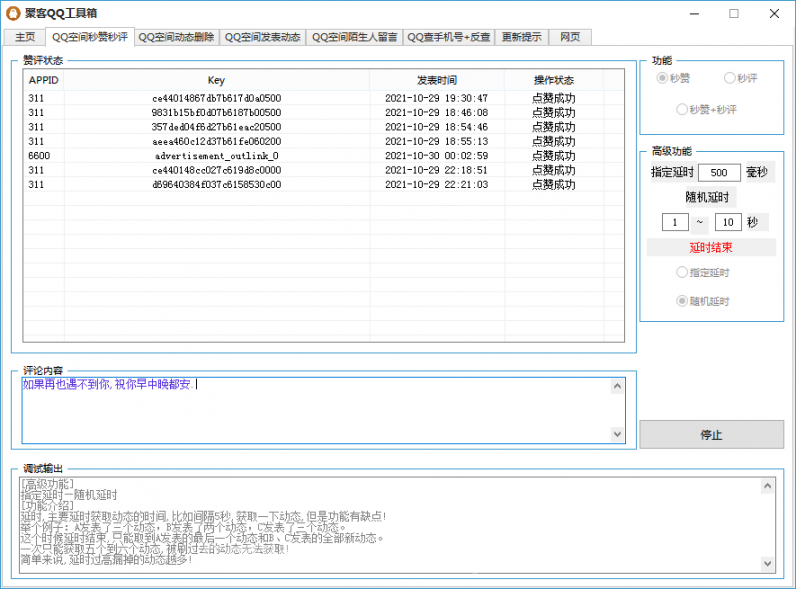Click the 操作状态 column header

click(x=553, y=80)
